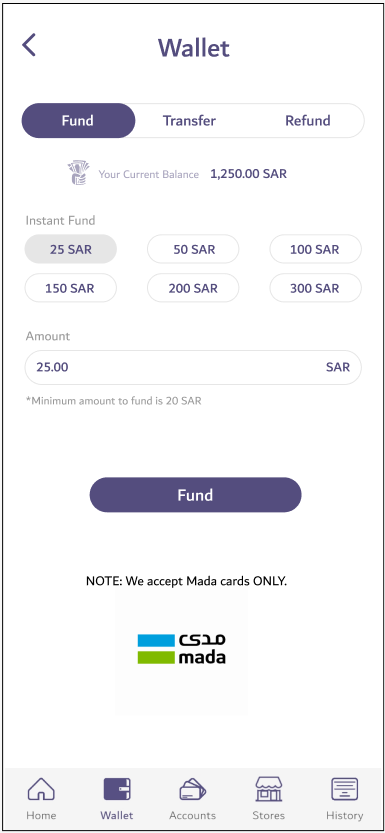385x833 pixels.
Task: Tap the current balance 1,250.00 SAR text
Action: point(249,174)
